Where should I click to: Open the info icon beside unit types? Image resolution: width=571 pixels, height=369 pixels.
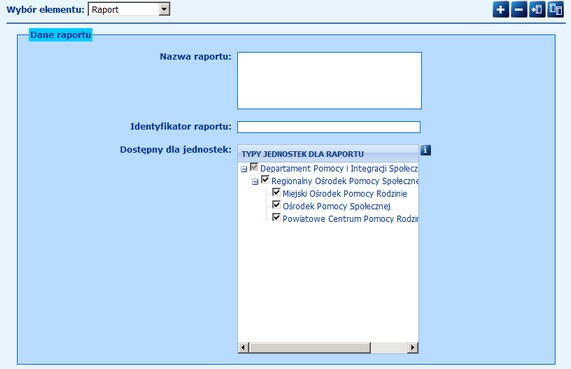(x=426, y=150)
